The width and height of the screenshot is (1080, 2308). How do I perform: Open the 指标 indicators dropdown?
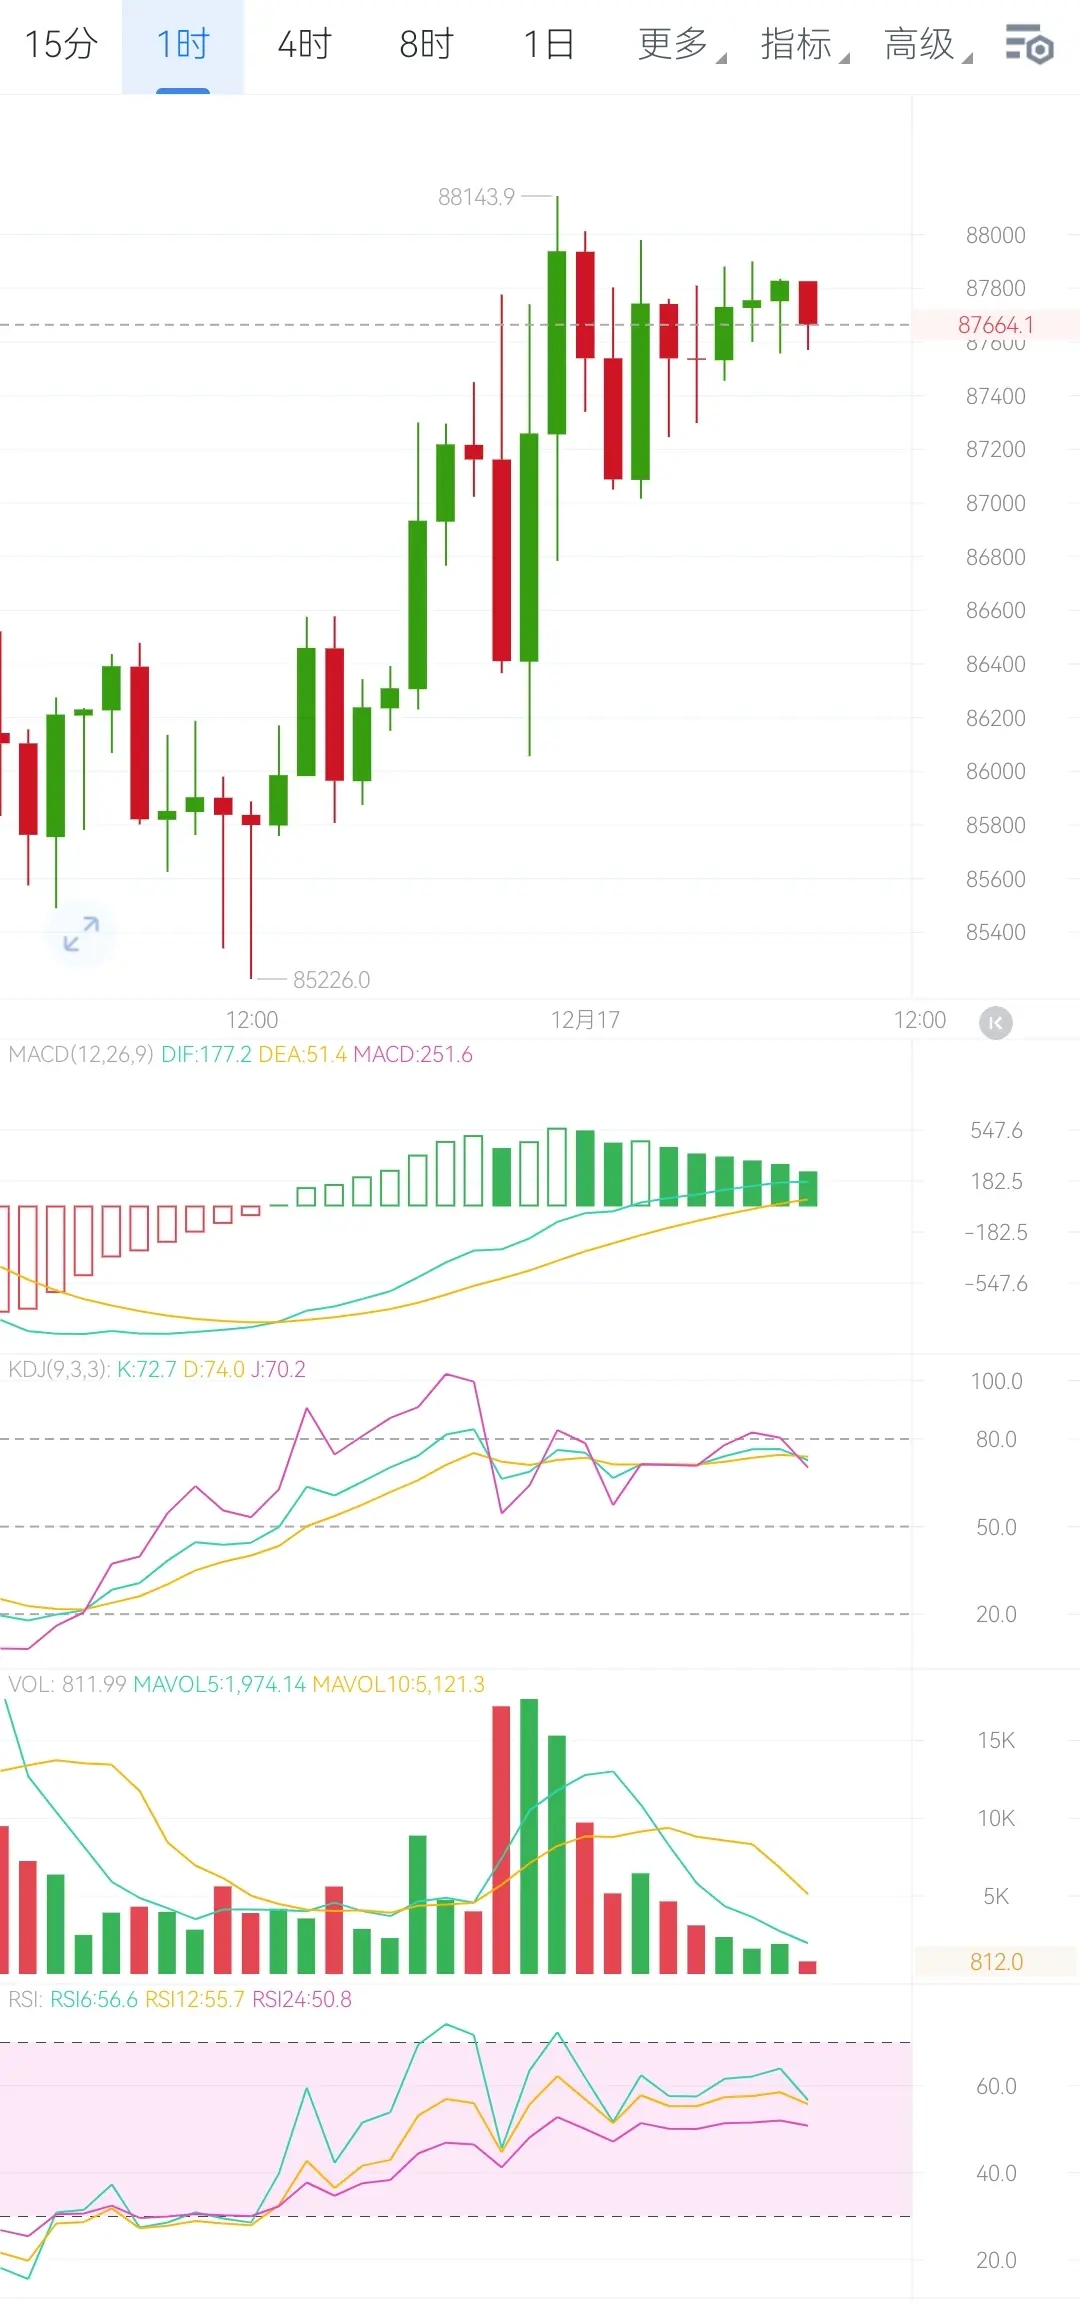(804, 44)
